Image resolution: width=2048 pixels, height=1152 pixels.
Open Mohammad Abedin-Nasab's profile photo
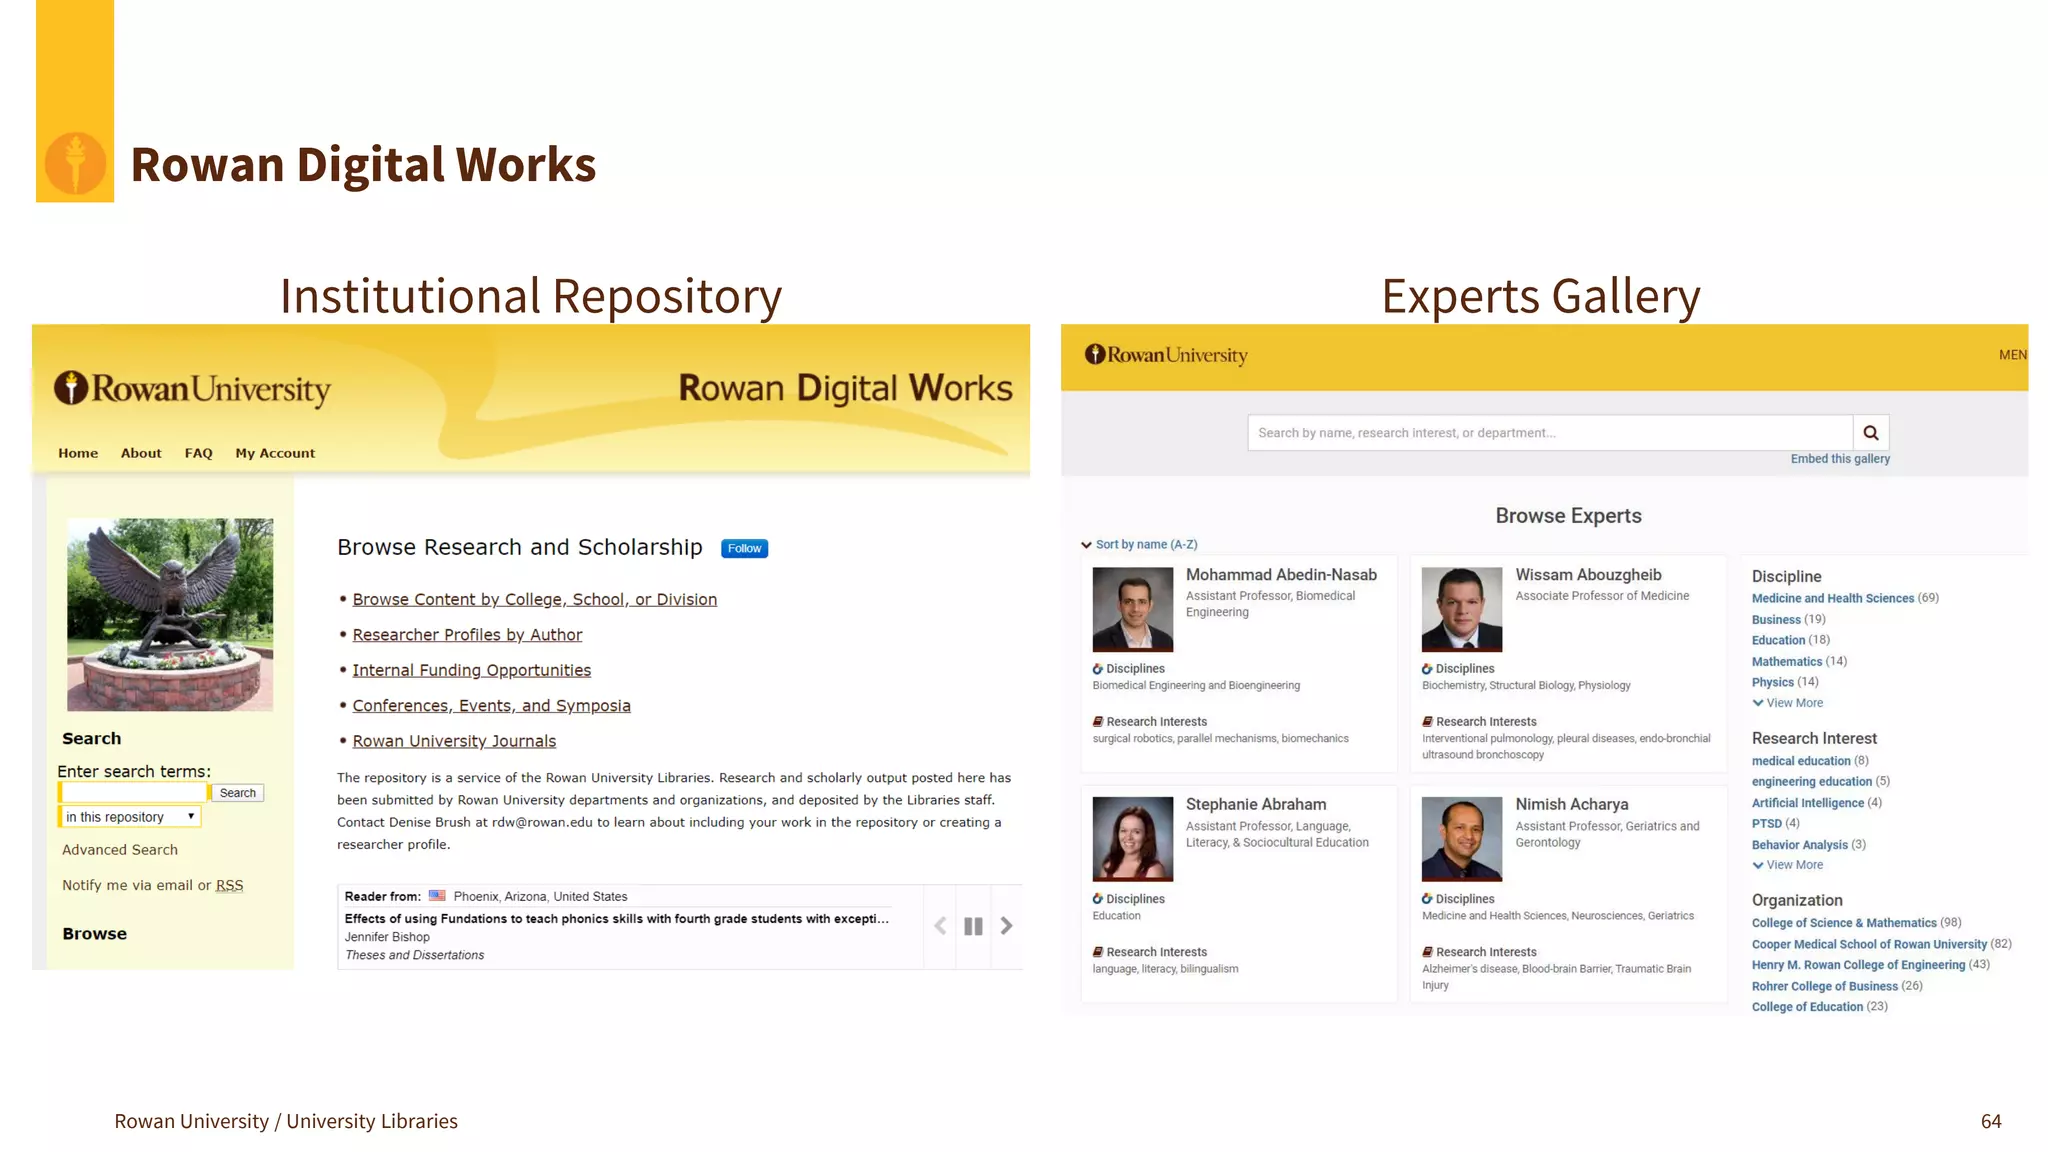coord(1132,609)
